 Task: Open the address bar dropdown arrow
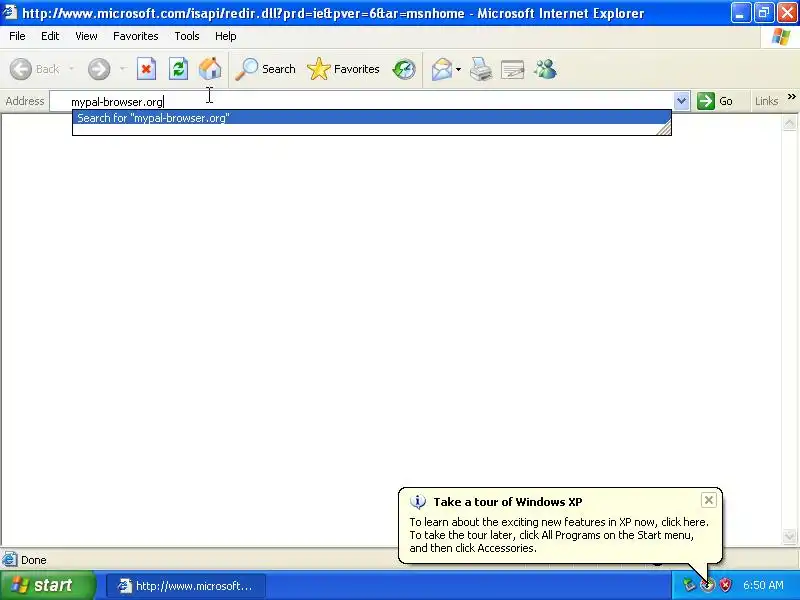coord(681,101)
